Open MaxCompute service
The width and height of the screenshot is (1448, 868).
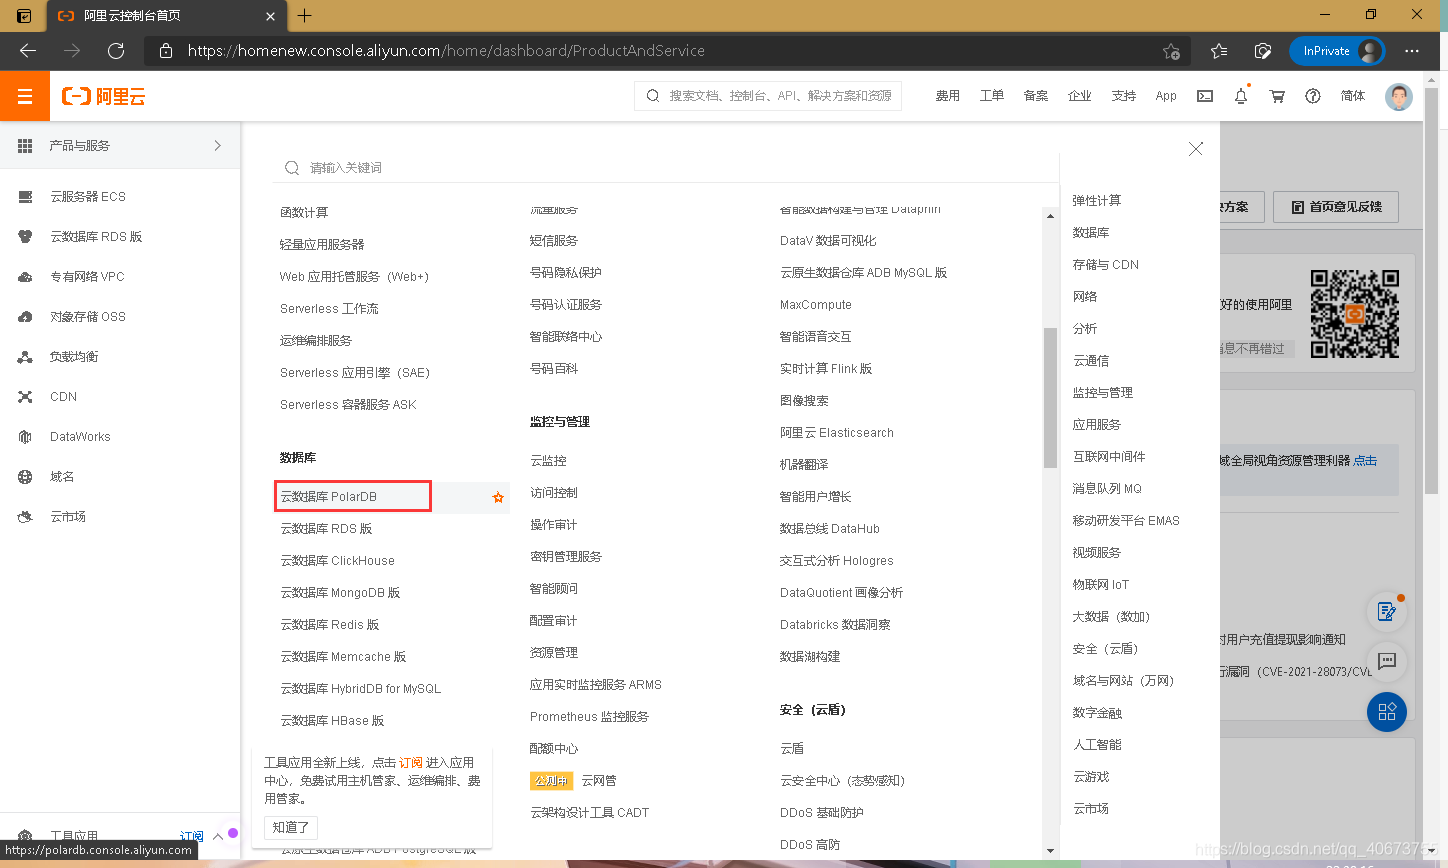[x=816, y=305]
